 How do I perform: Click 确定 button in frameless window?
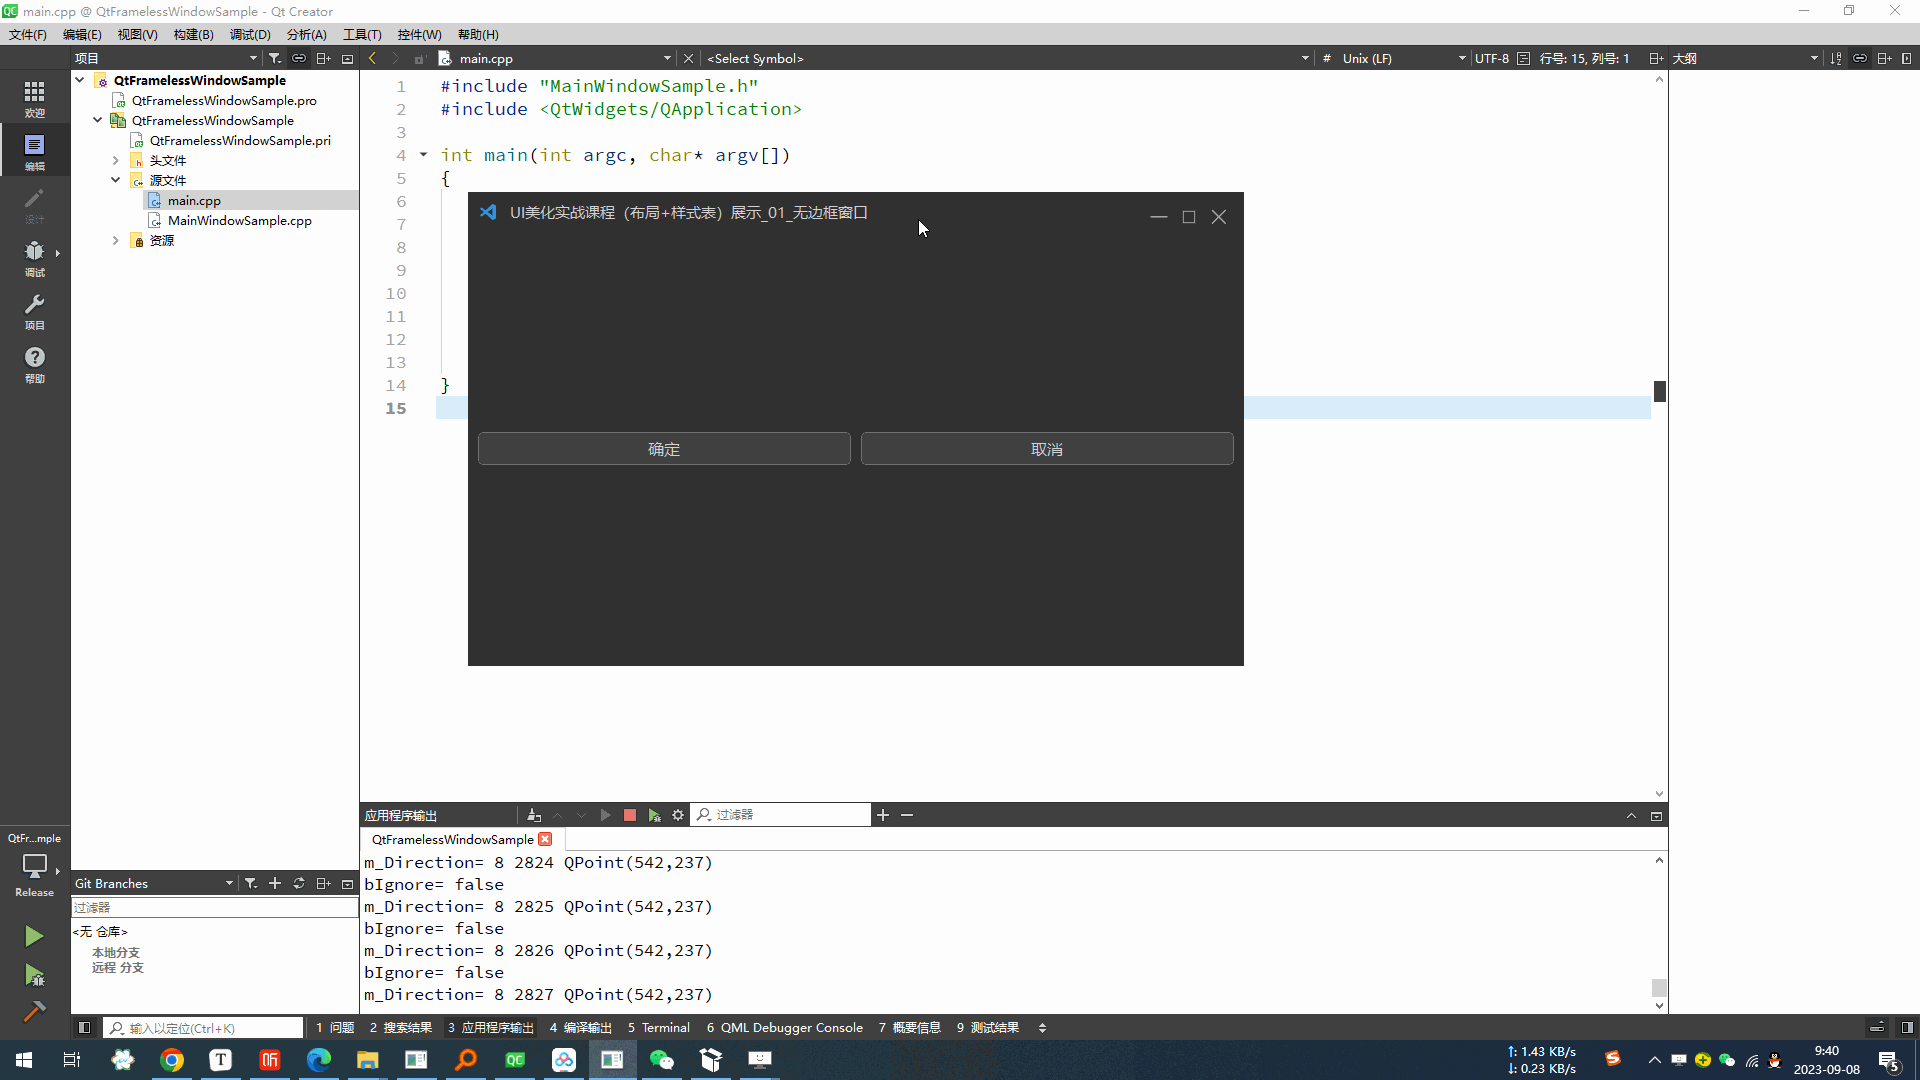coord(663,448)
